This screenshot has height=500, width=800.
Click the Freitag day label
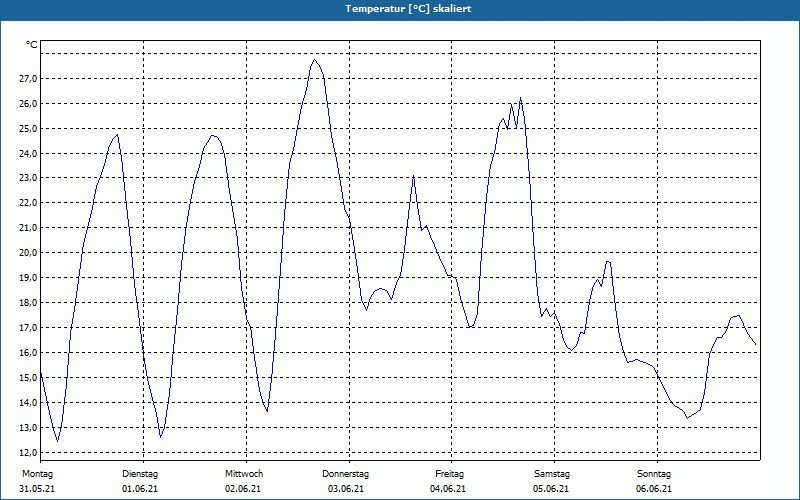(x=449, y=474)
